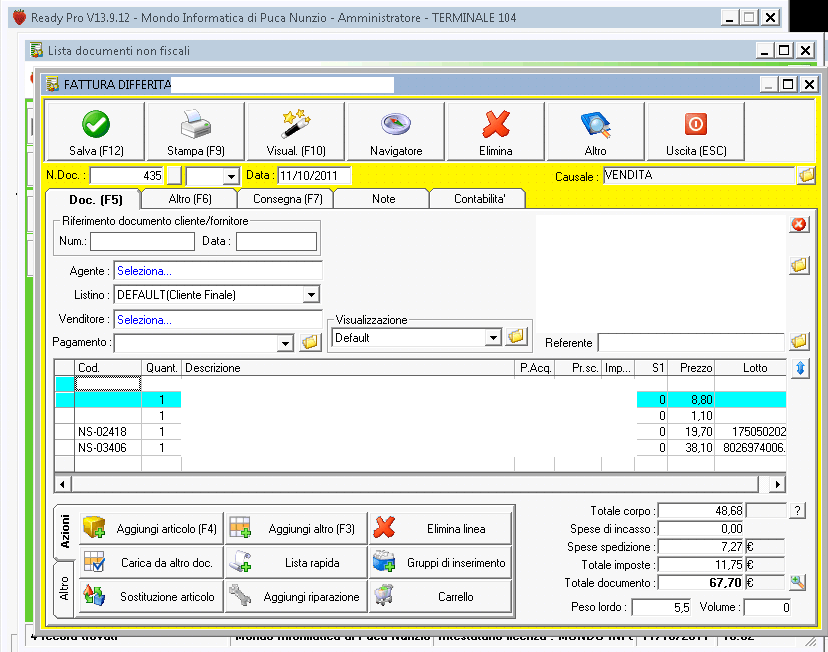
Task: Select the Agente Seleziona... link
Action: (x=144, y=271)
